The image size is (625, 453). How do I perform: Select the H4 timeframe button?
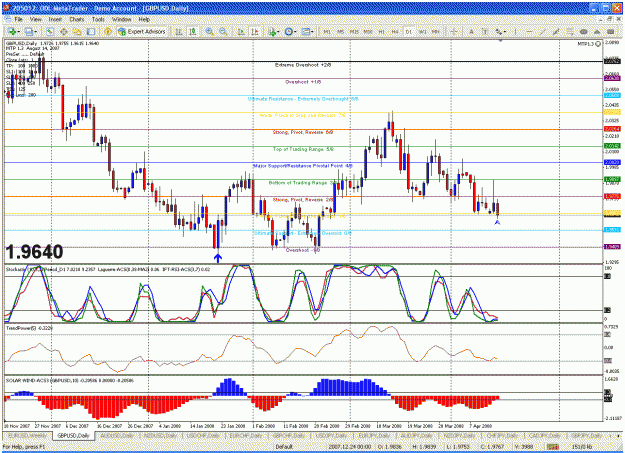(x=395, y=32)
